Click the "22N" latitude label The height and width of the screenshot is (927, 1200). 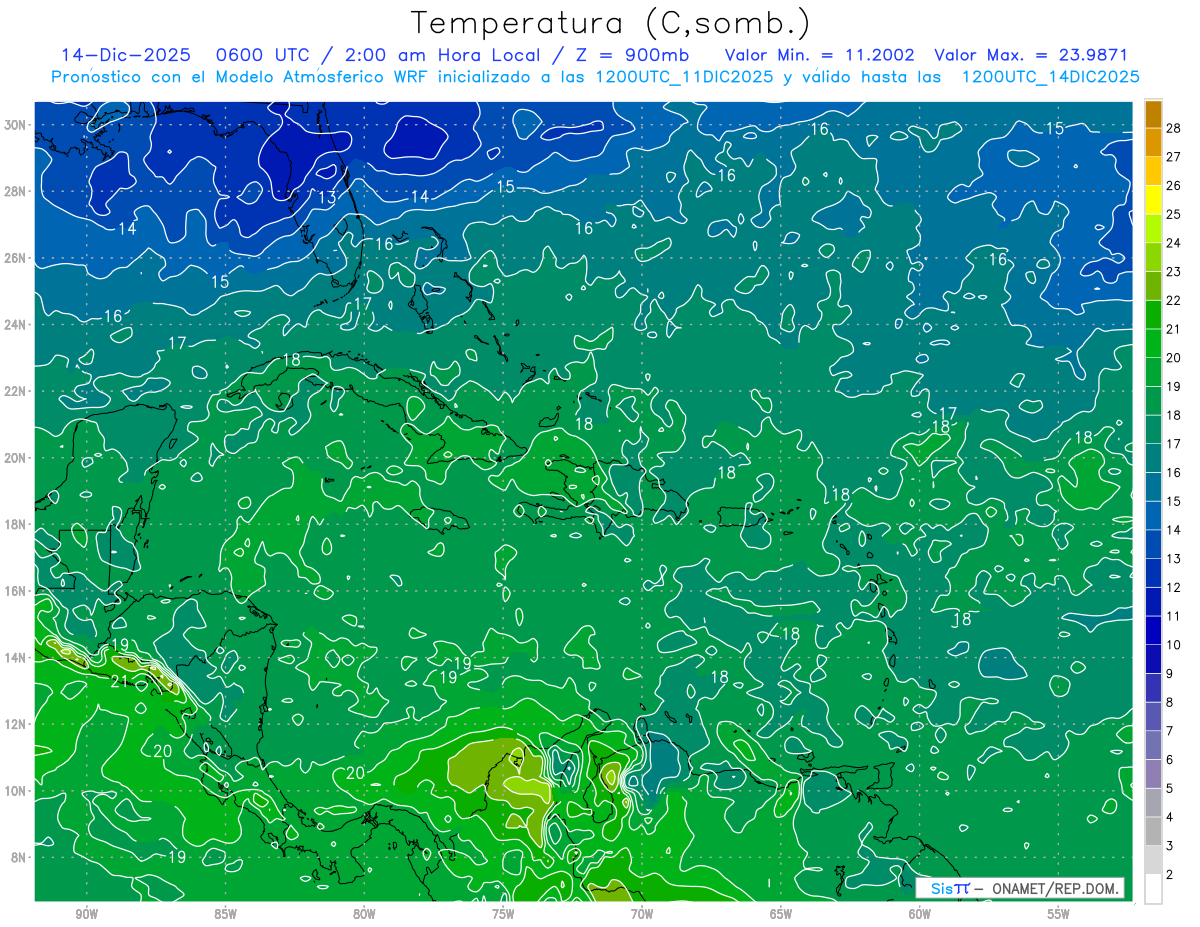pos(17,391)
